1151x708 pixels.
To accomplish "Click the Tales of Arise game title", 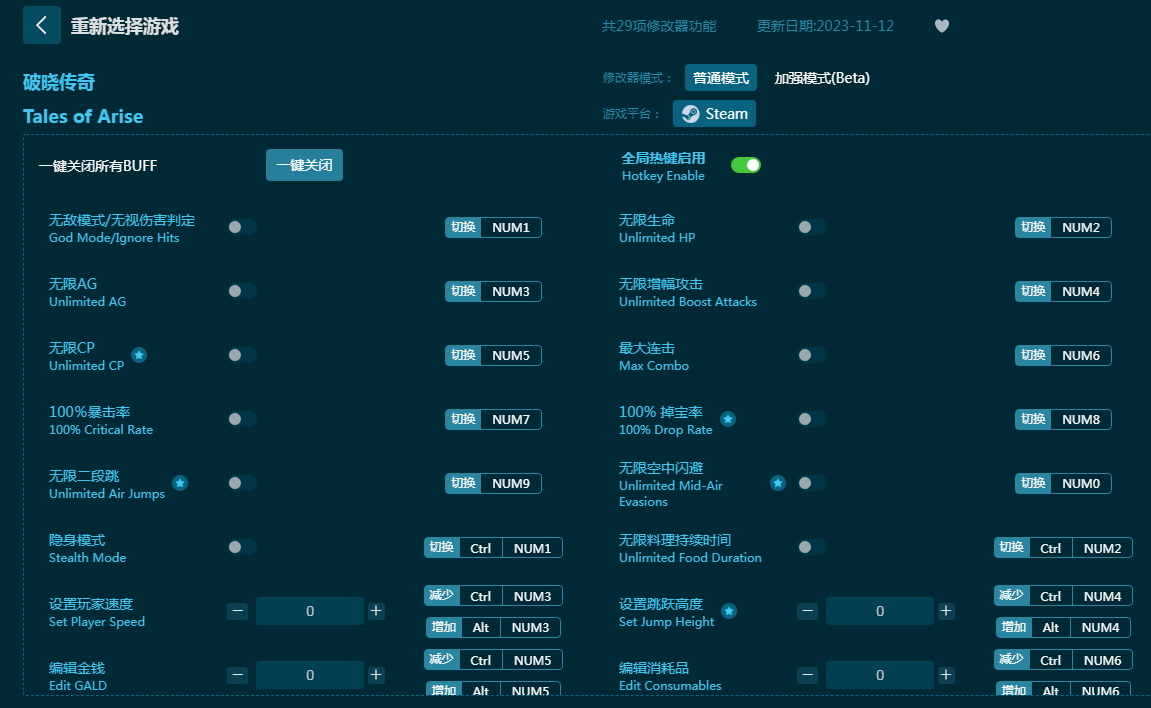I will pyautogui.click(x=83, y=117).
